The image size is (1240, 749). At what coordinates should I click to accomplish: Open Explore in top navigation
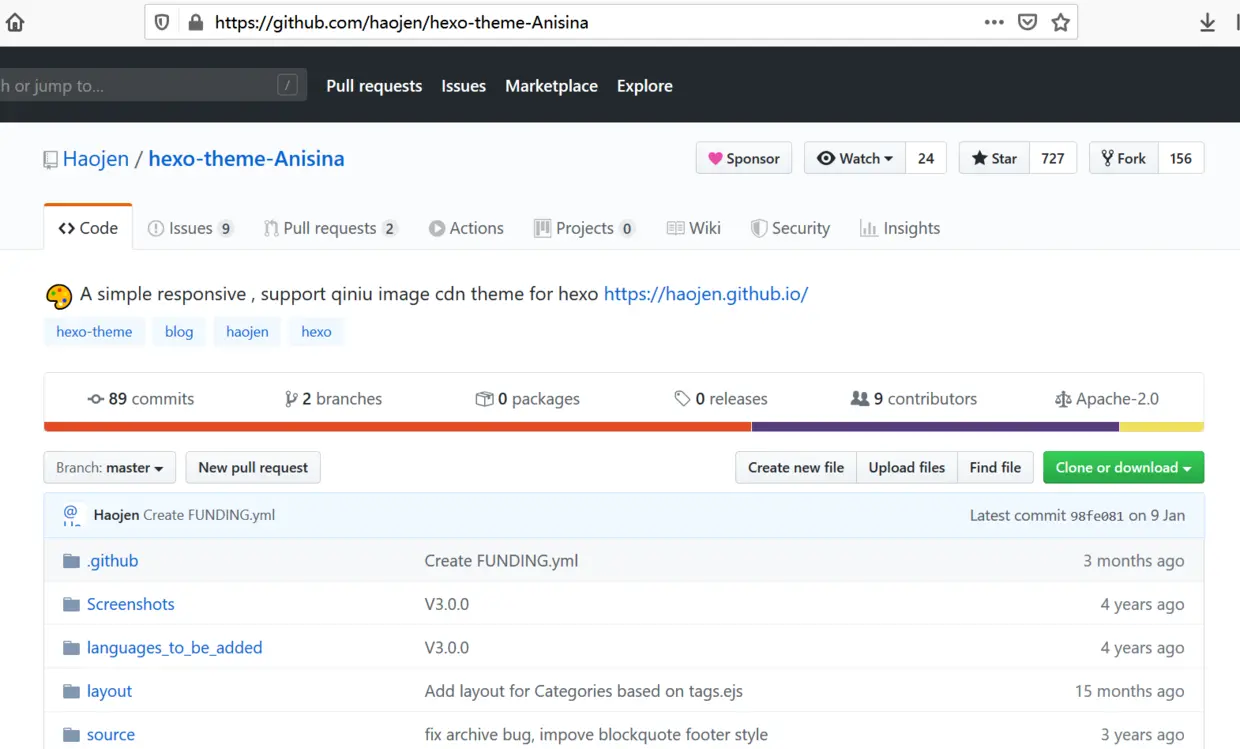pyautogui.click(x=645, y=86)
